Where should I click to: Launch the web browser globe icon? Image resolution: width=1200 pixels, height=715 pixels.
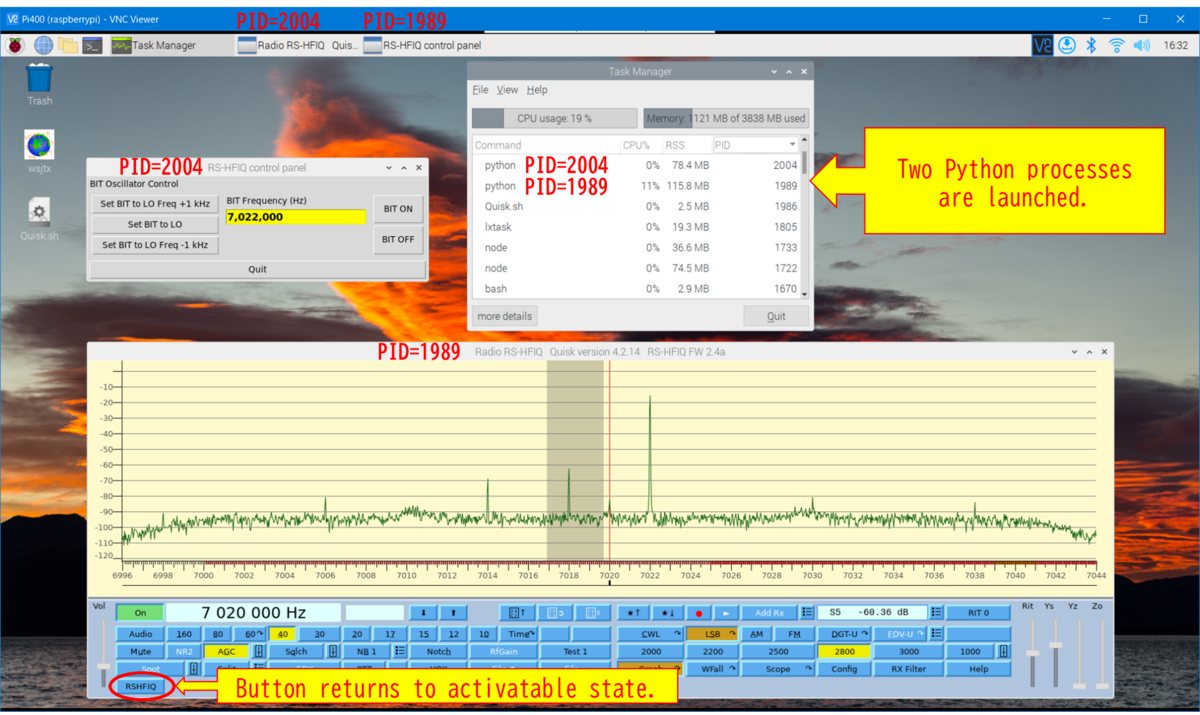coord(43,45)
